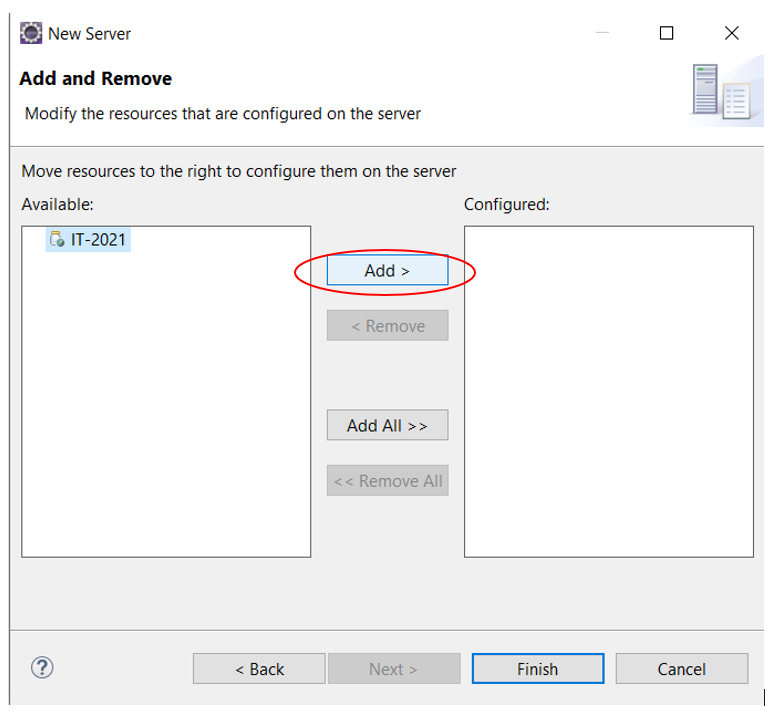Click the Add > button
Viewport: 773px width, 710px height.
[387, 270]
